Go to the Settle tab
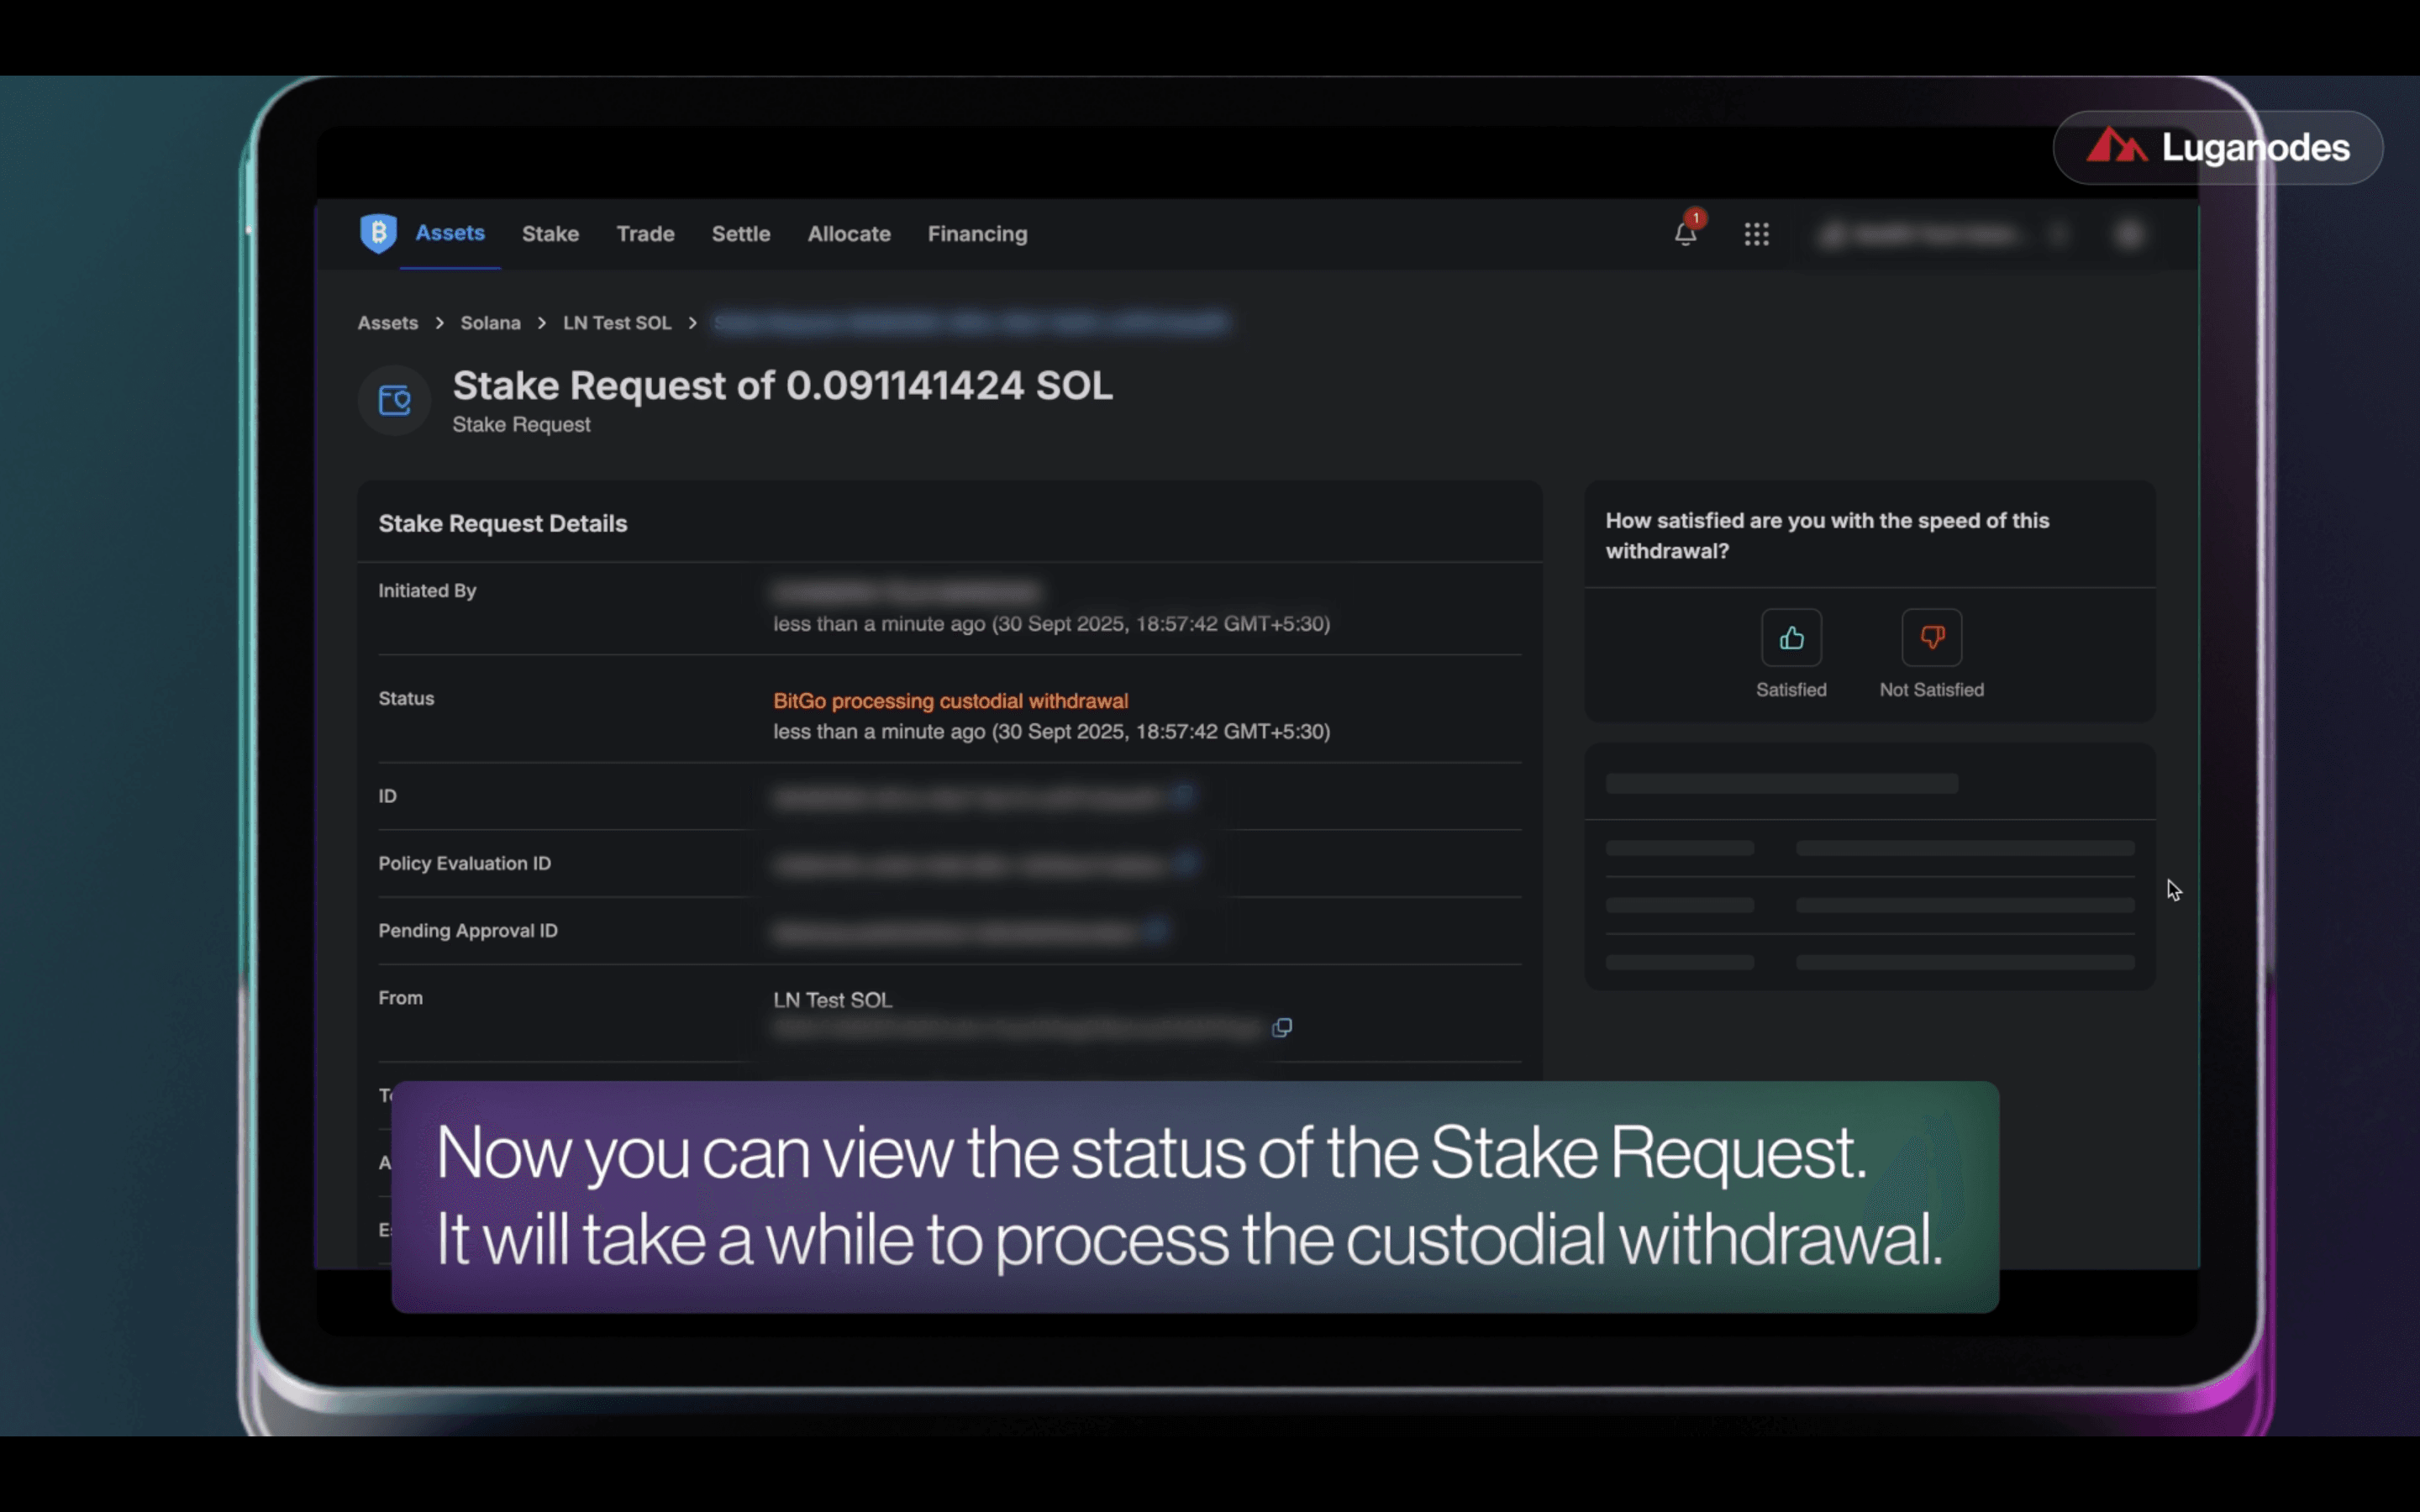This screenshot has height=1512, width=2420. pos(740,234)
